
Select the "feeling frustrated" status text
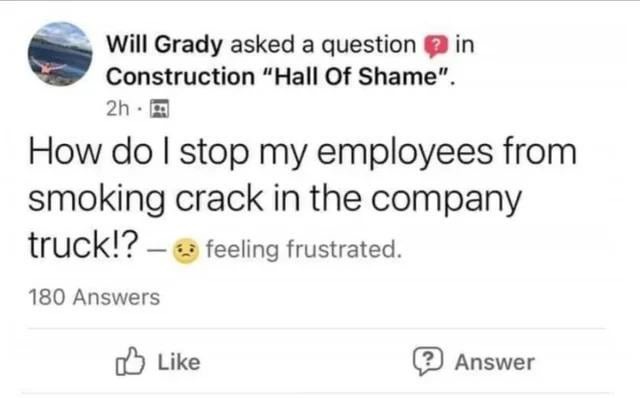click(304, 249)
